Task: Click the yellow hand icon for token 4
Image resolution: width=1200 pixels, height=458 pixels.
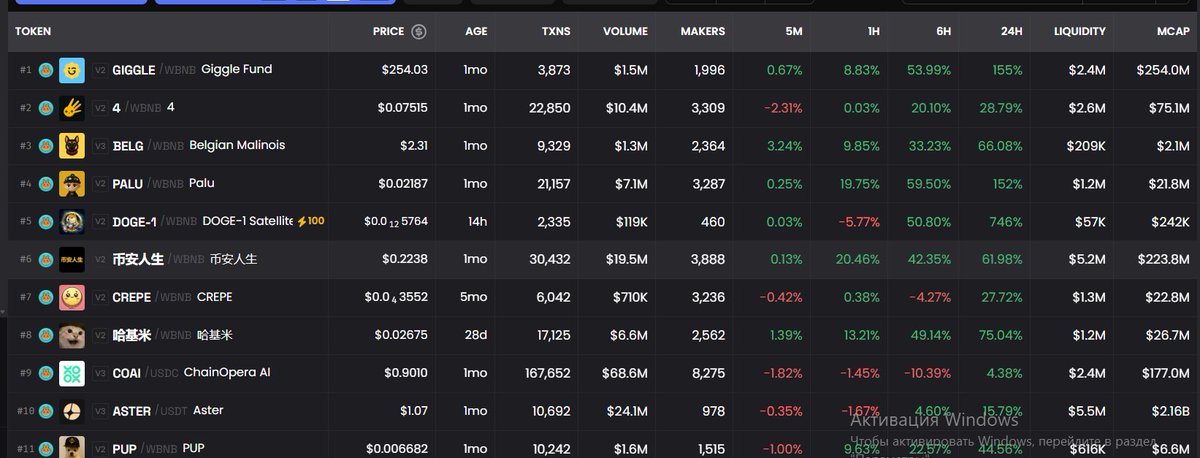Action: pyautogui.click(x=72, y=108)
